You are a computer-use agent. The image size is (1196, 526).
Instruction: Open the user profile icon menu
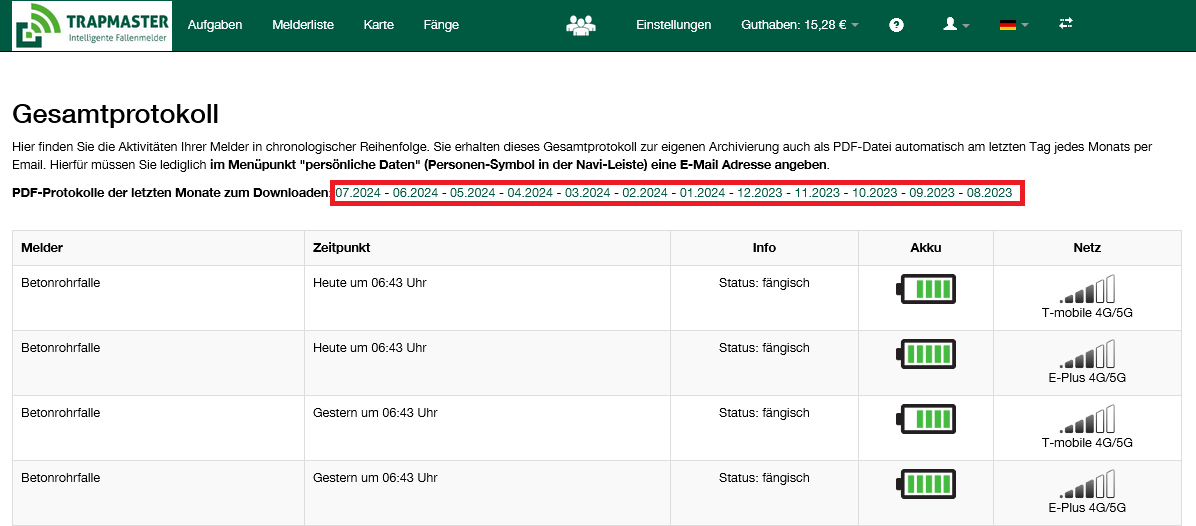click(x=956, y=25)
